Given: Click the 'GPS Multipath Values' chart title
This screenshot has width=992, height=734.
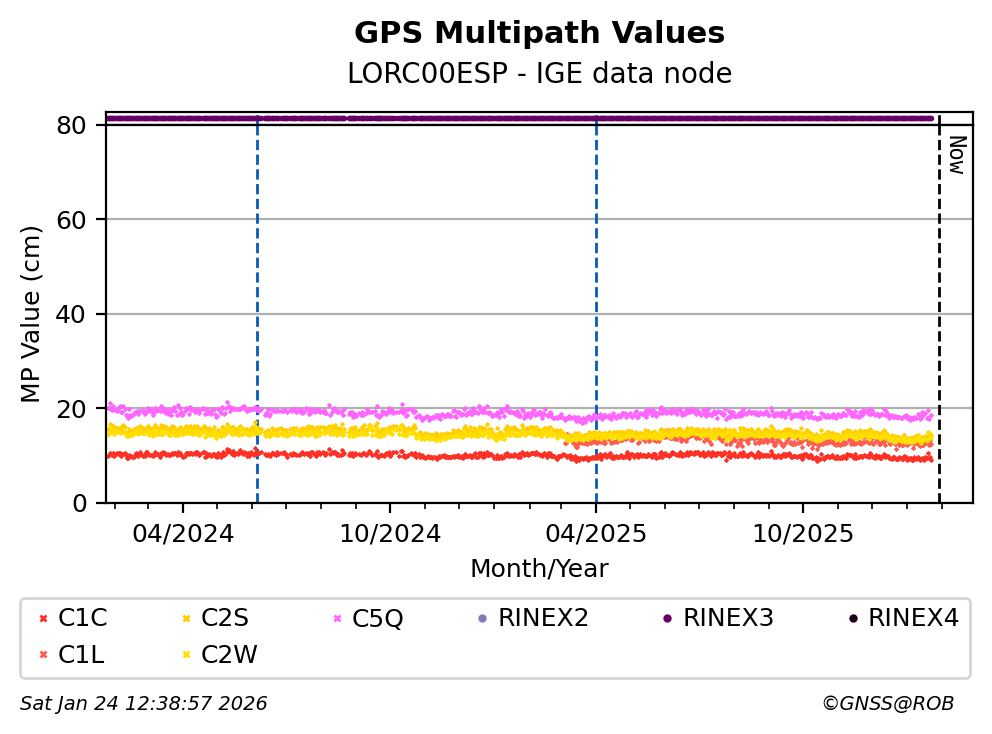Looking at the screenshot, I should pyautogui.click(x=539, y=33).
